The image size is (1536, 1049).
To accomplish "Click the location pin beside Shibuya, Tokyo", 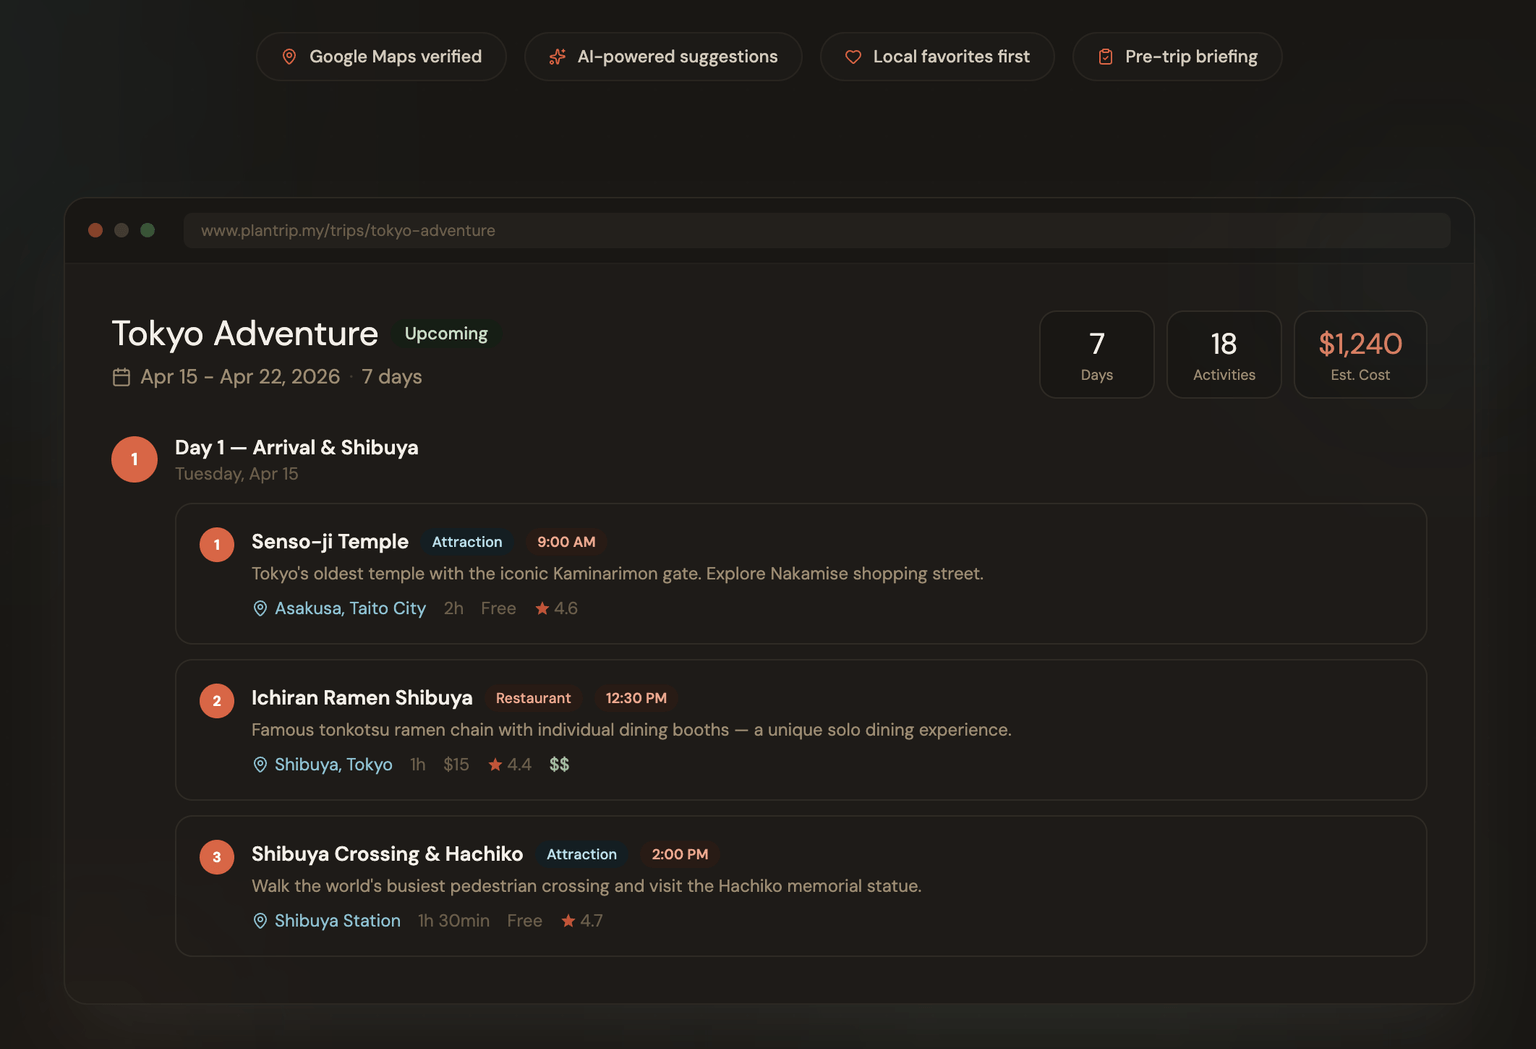I will (x=260, y=764).
